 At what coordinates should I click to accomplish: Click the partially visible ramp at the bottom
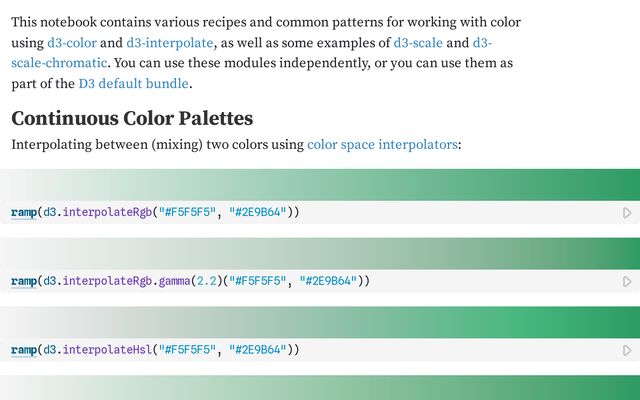pyautogui.click(x=320, y=388)
